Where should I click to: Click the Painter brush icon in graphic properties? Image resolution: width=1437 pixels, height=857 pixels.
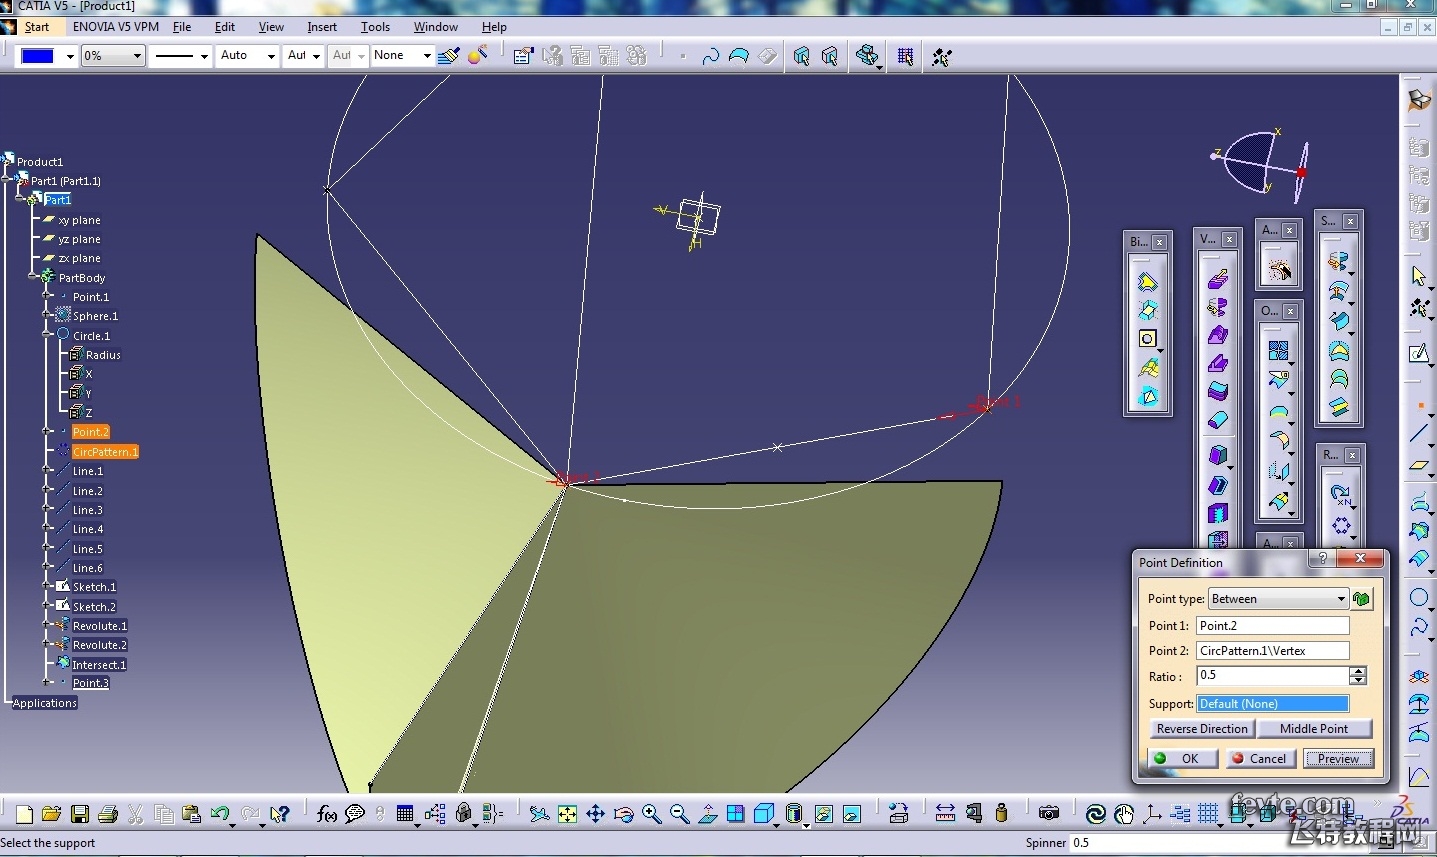click(449, 56)
